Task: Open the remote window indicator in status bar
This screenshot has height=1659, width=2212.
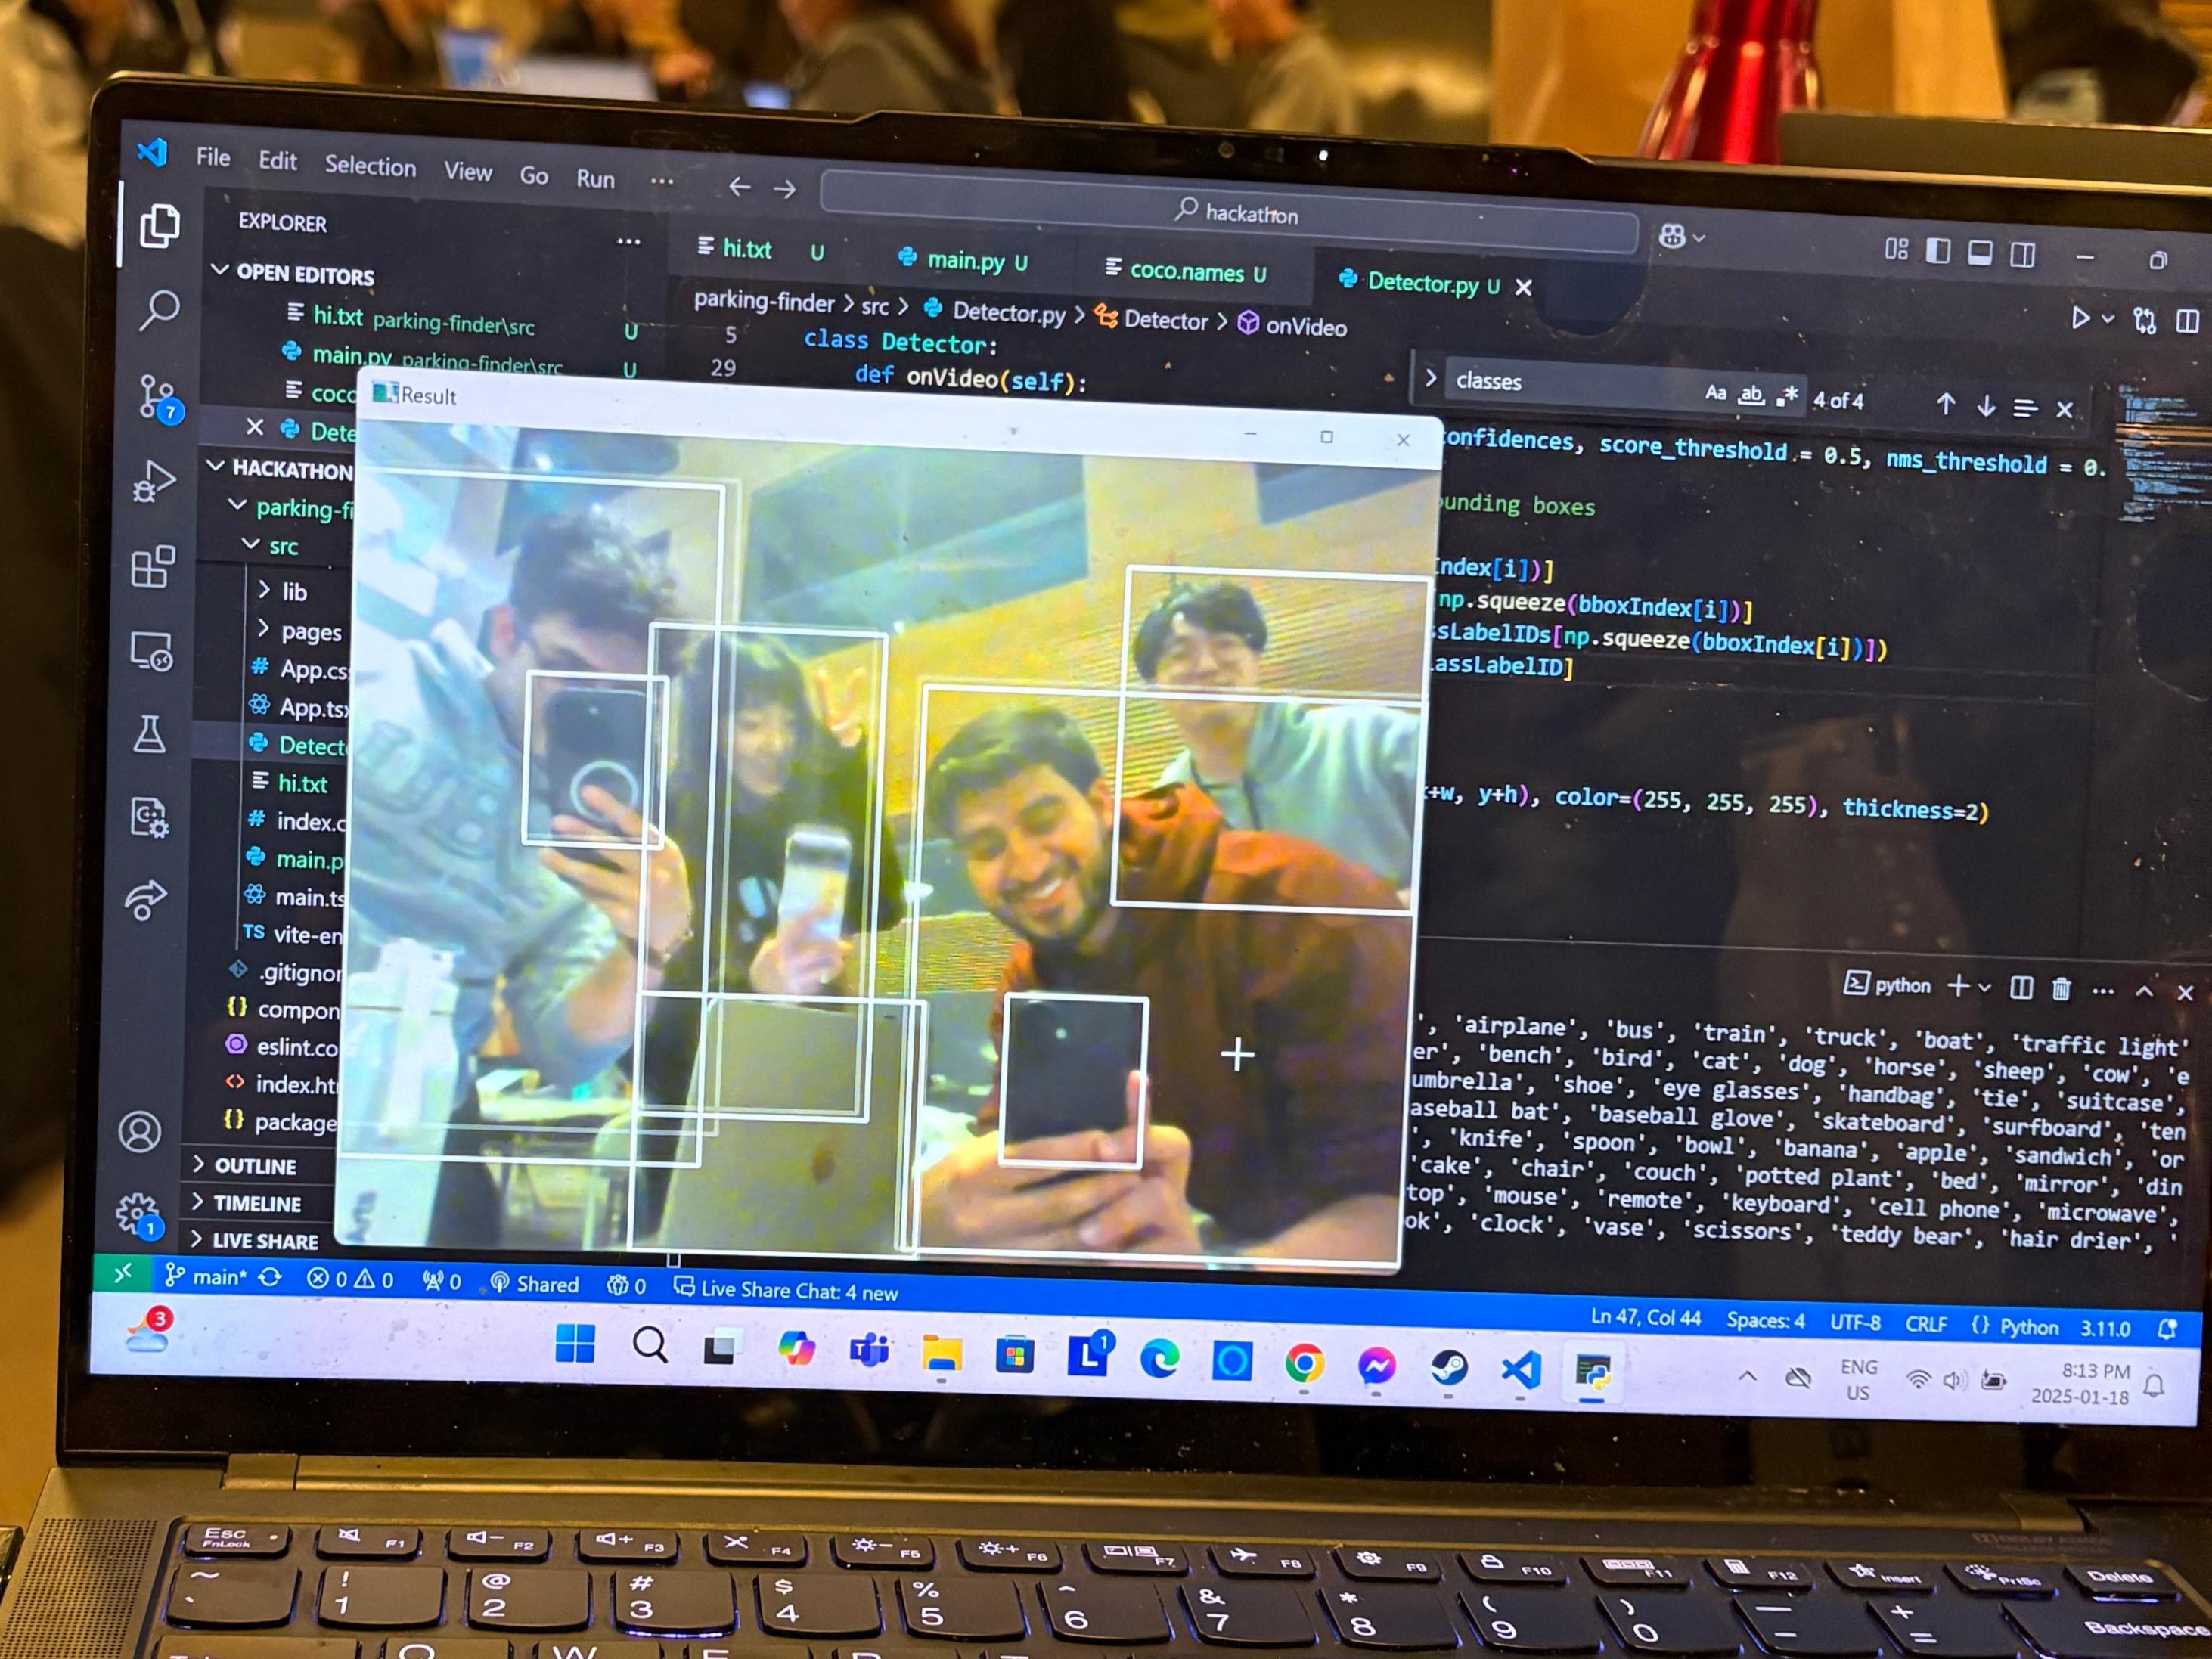Action: [123, 1273]
